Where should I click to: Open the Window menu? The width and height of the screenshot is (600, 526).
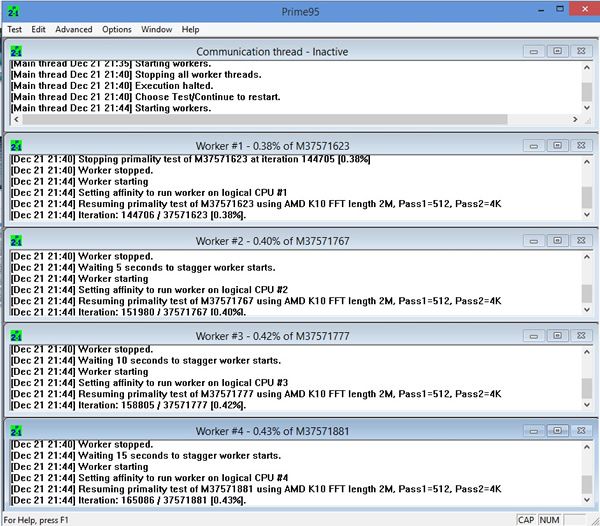point(157,29)
